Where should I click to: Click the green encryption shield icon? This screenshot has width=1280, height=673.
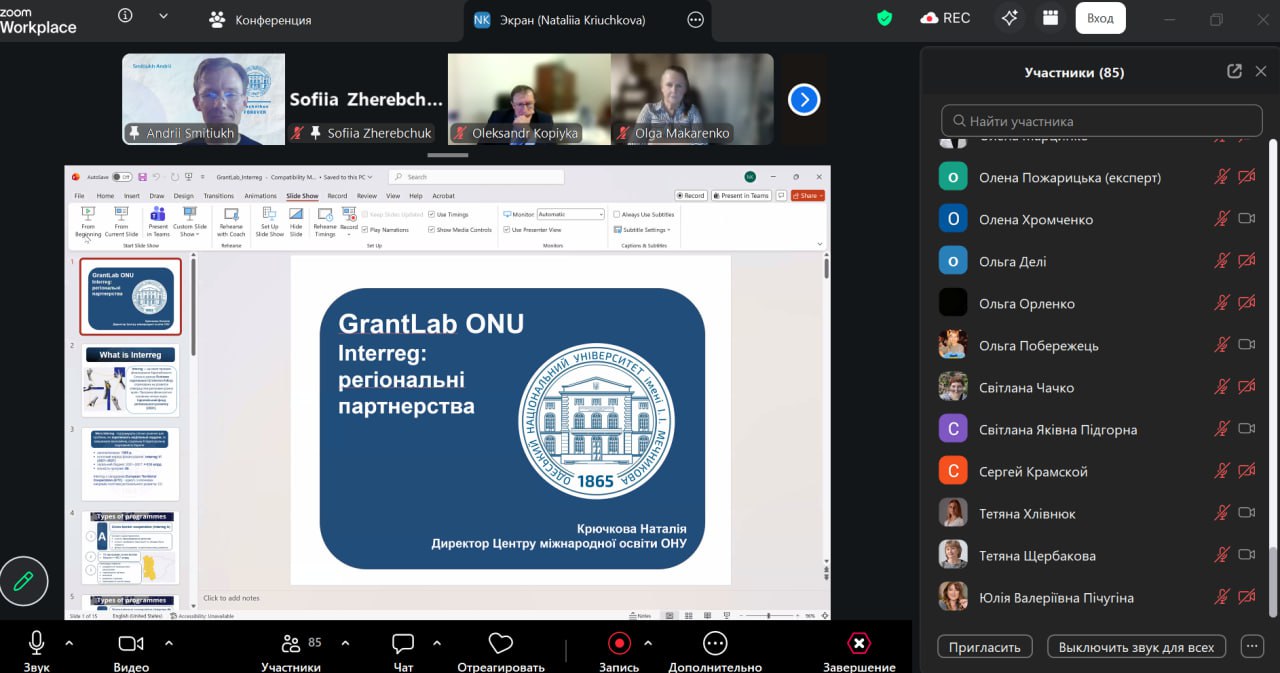pos(884,18)
